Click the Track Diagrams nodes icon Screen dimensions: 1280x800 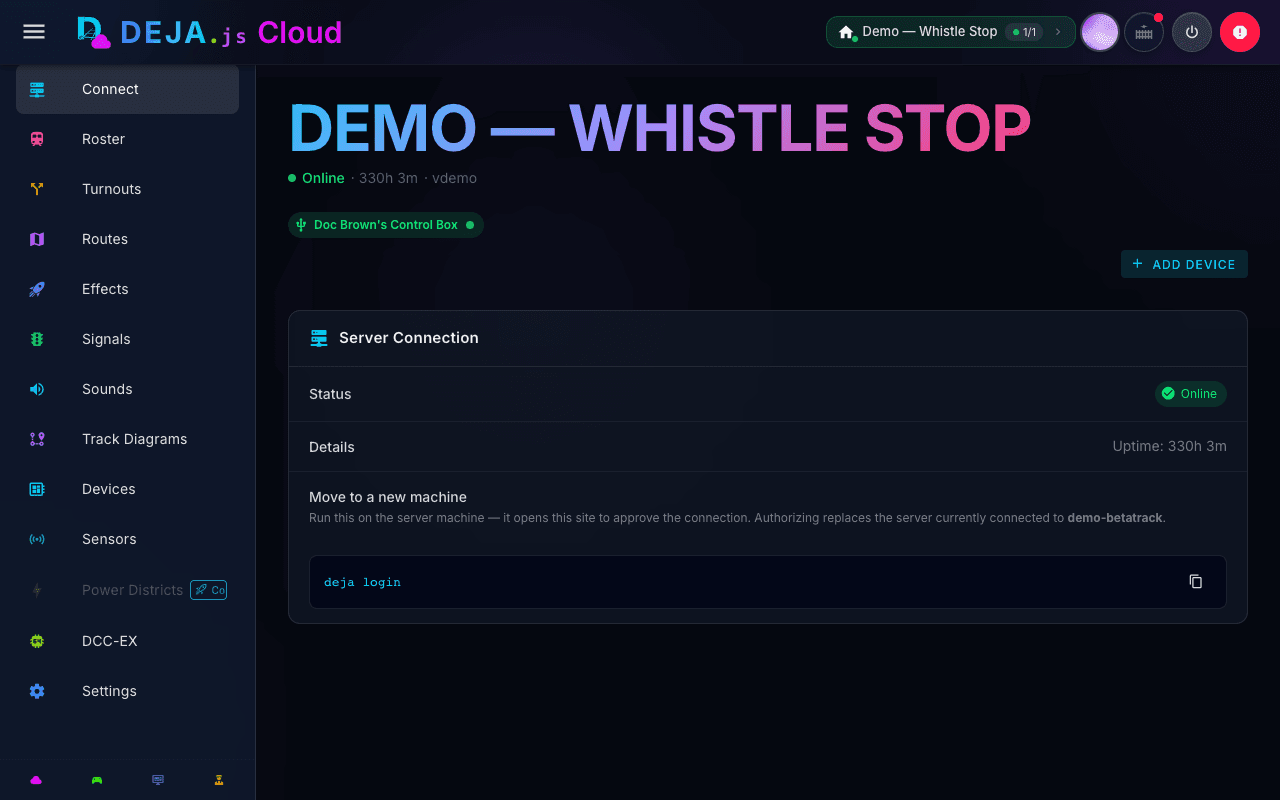point(37,439)
